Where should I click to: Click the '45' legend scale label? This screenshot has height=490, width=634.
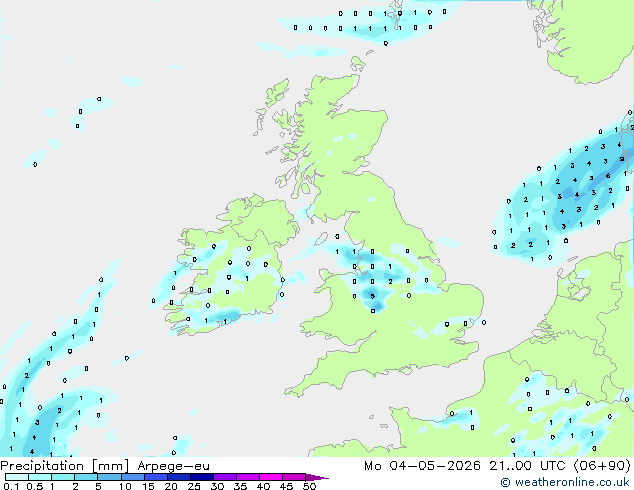(x=286, y=486)
